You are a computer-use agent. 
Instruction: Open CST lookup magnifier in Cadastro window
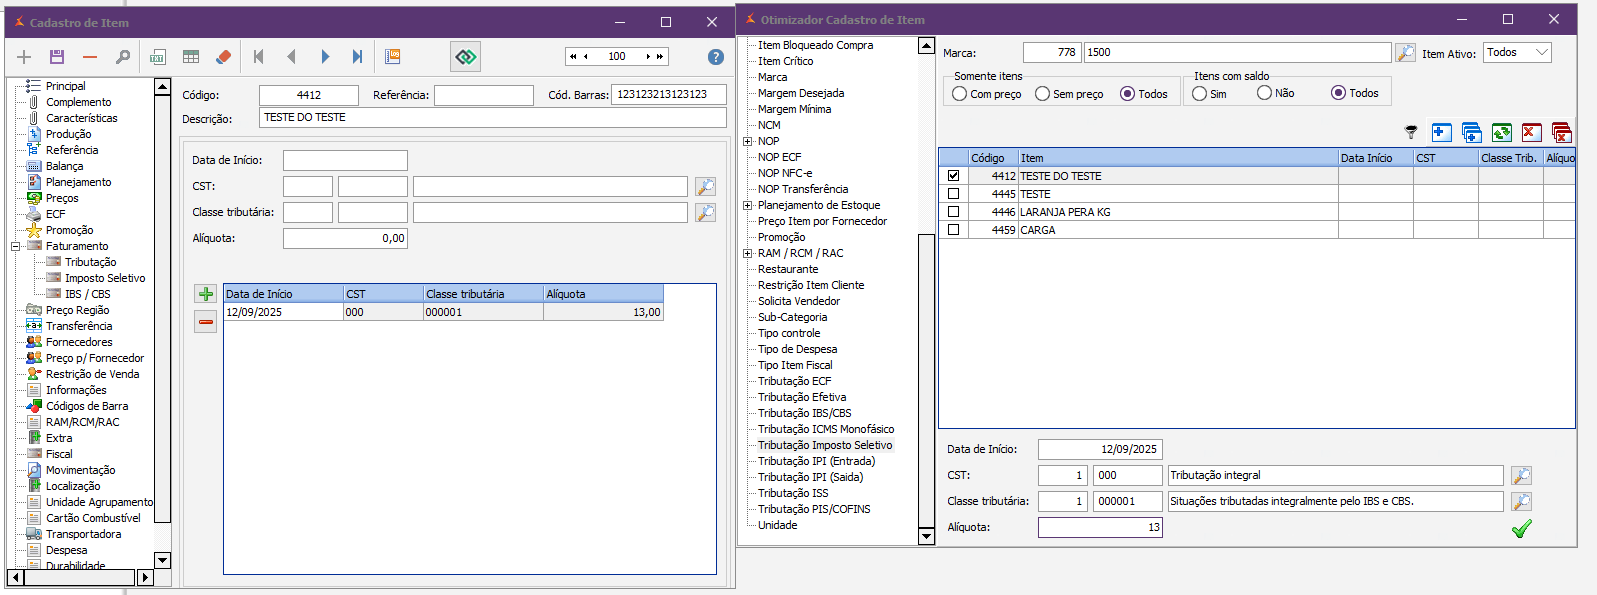click(x=705, y=187)
